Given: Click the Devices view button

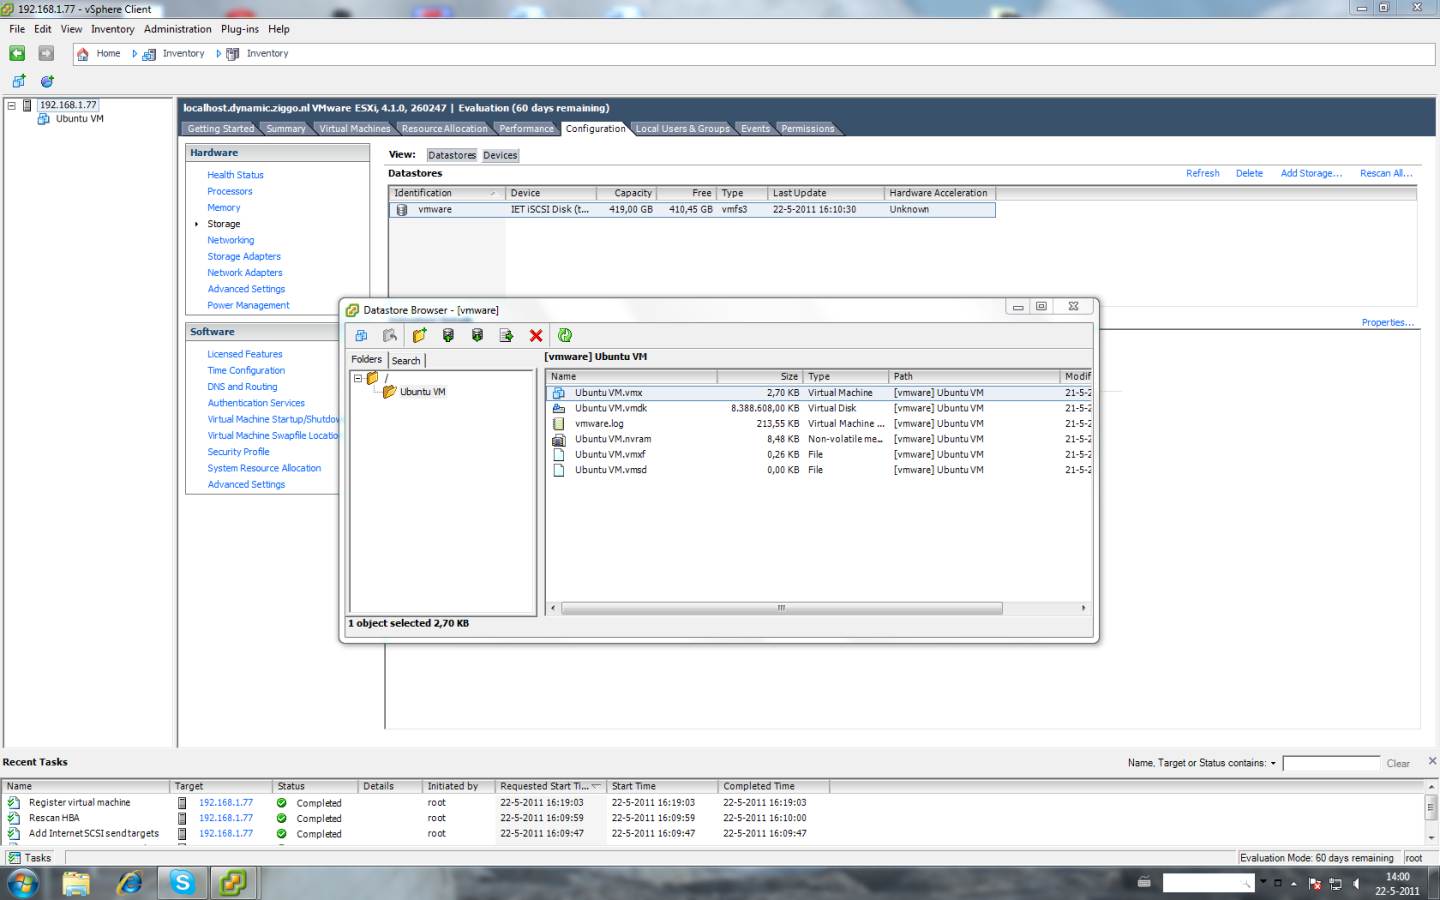Looking at the screenshot, I should (500, 155).
